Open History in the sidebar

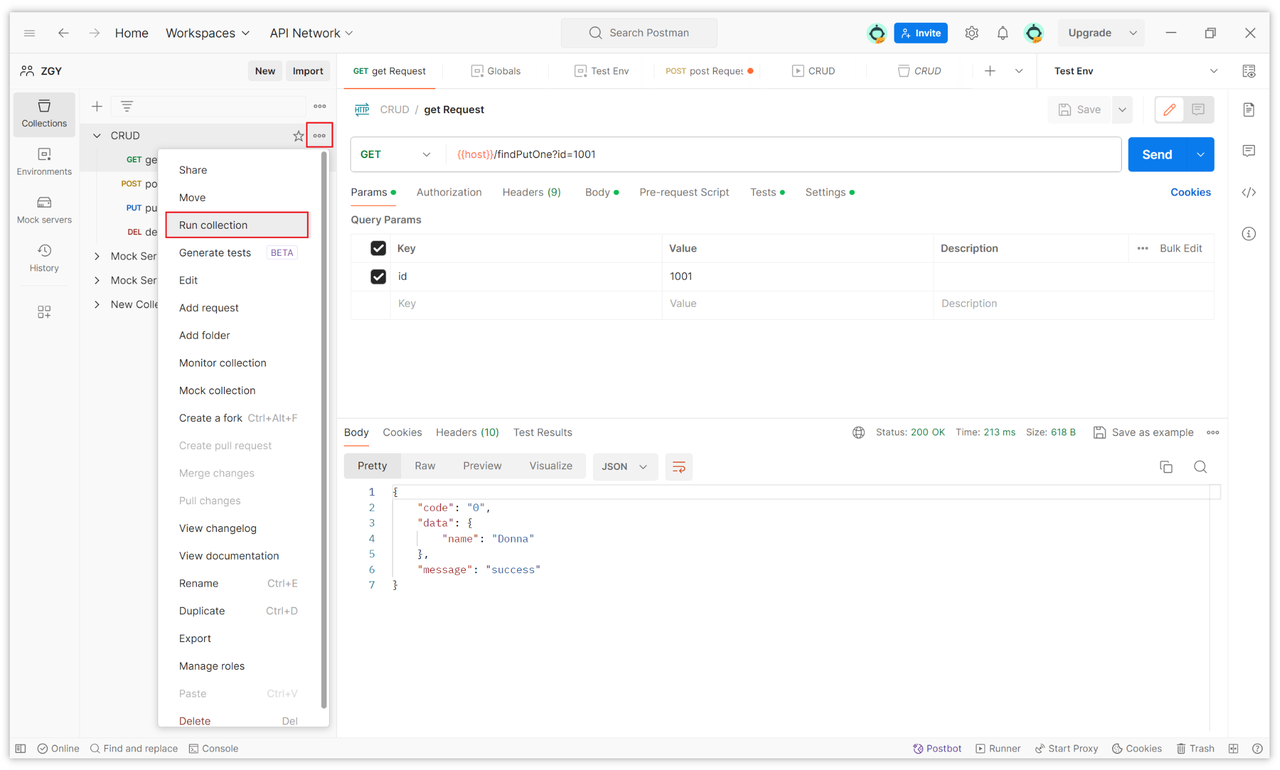coord(44,258)
